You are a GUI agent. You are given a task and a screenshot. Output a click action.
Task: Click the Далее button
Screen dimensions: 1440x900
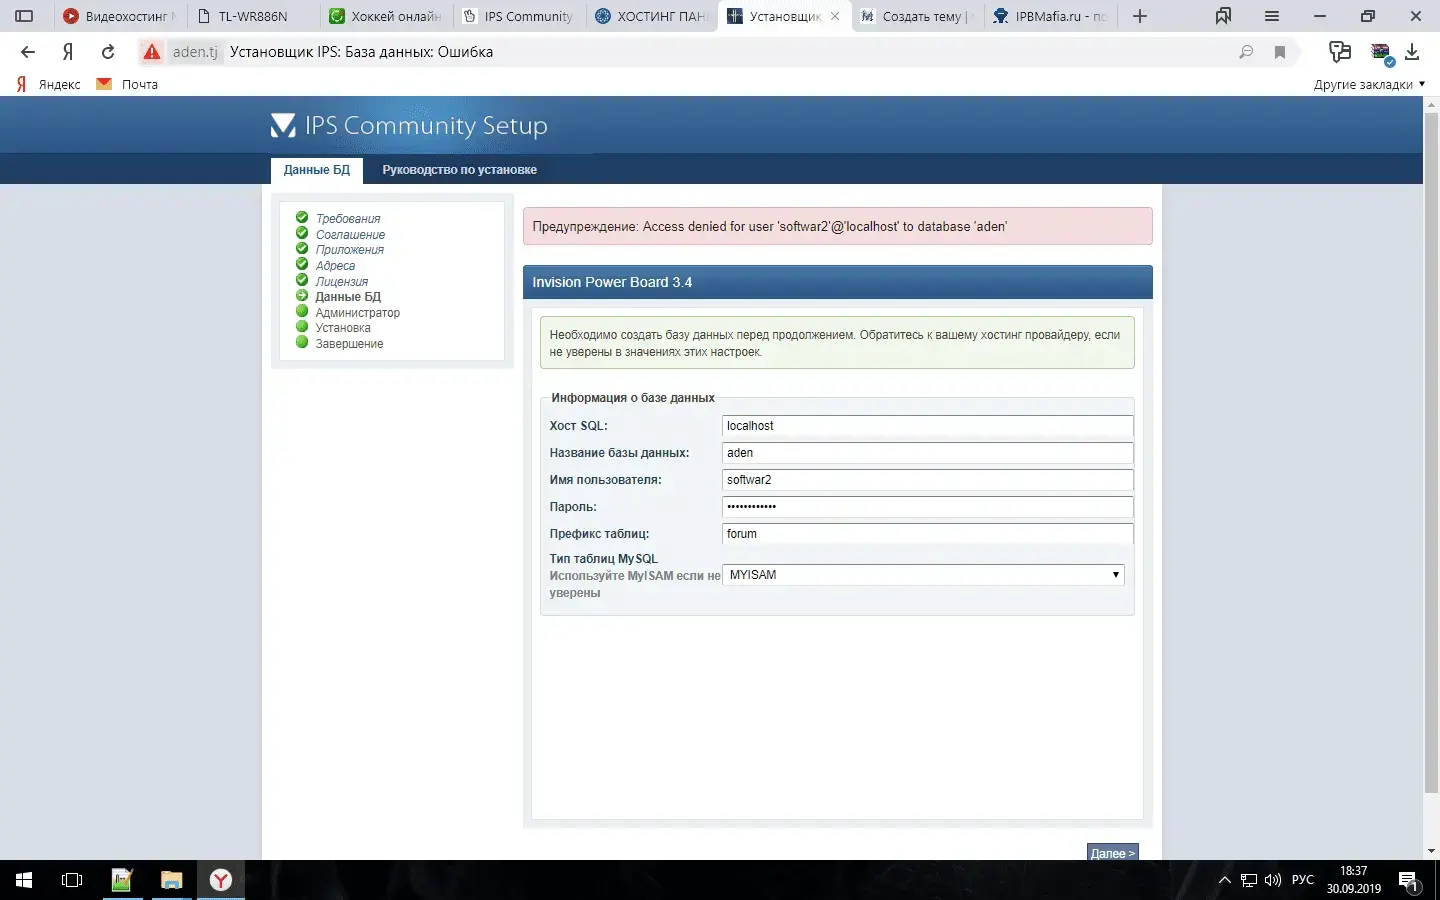click(x=1112, y=852)
